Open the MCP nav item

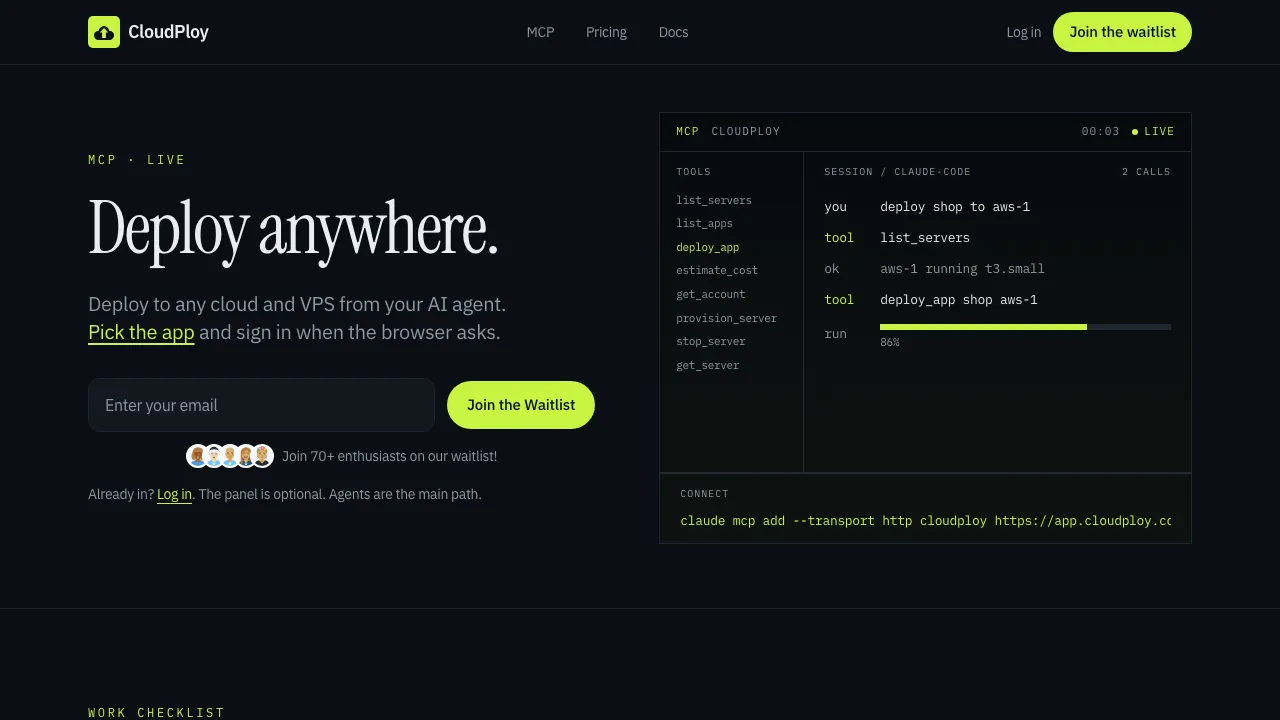coord(540,32)
